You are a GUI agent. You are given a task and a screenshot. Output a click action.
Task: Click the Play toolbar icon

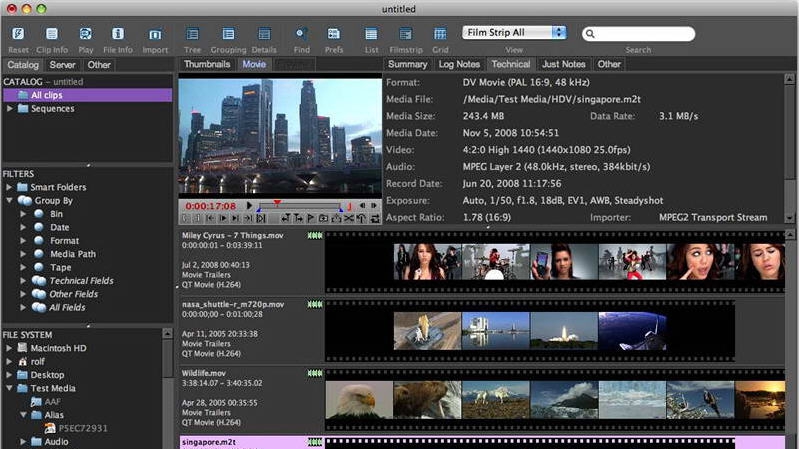pyautogui.click(x=86, y=34)
